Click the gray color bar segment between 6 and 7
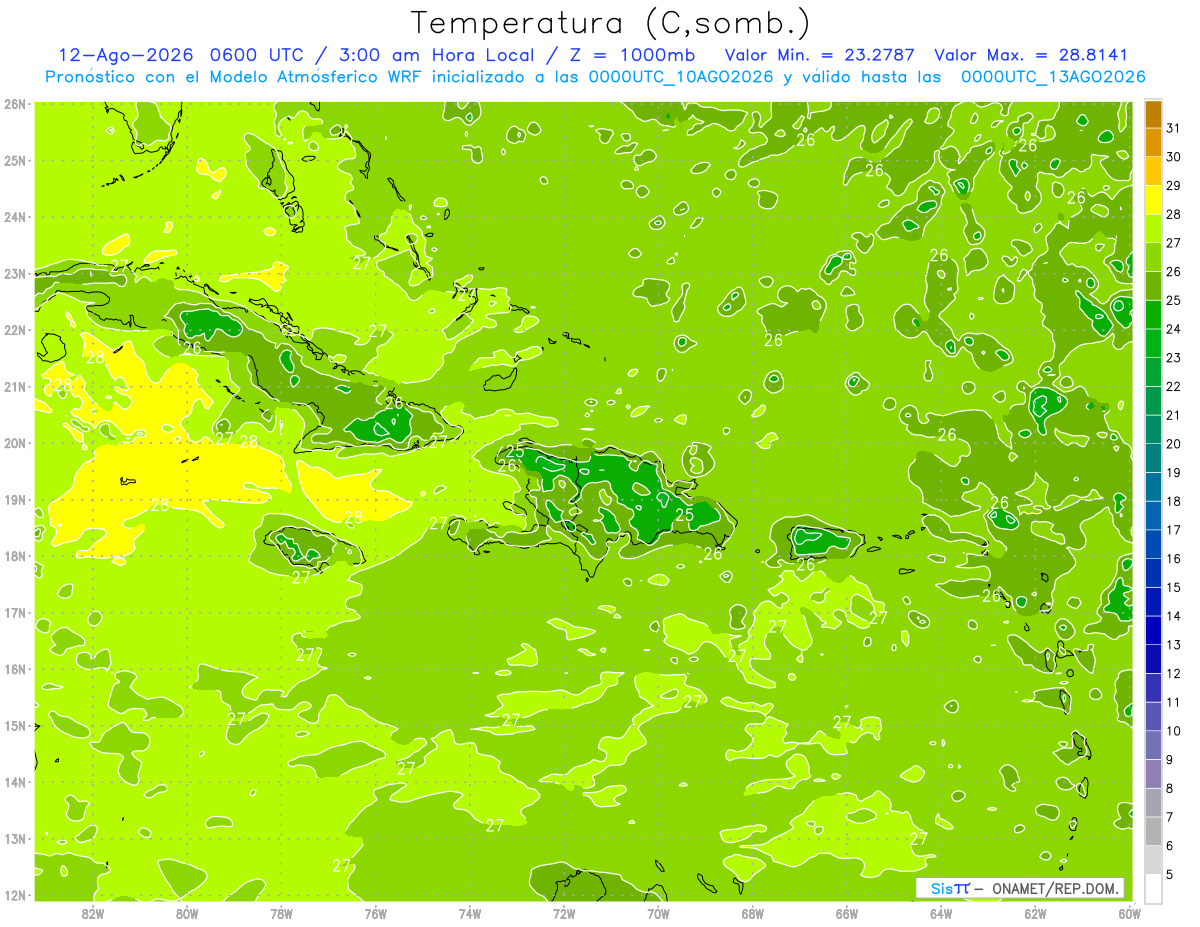This screenshot has width=1200, height=927. coord(1154,831)
